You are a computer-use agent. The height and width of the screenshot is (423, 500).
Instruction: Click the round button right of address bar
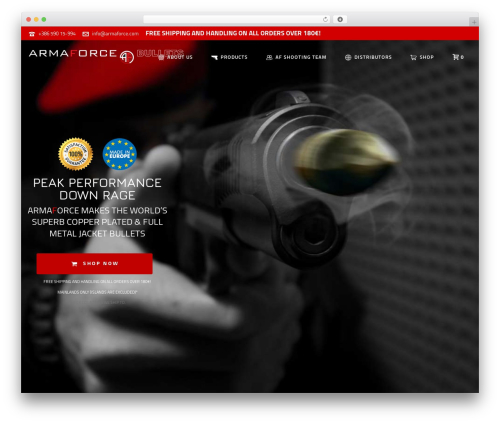tap(340, 19)
